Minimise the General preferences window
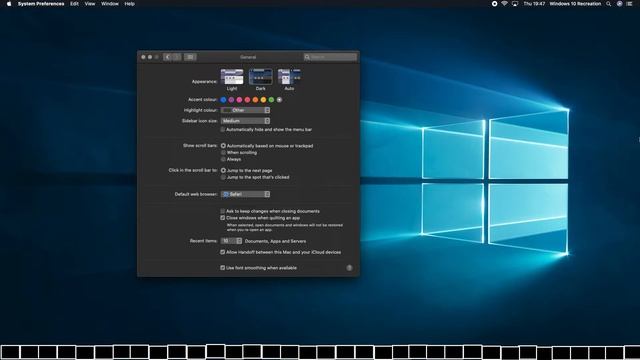The height and width of the screenshot is (360, 640). [150, 57]
